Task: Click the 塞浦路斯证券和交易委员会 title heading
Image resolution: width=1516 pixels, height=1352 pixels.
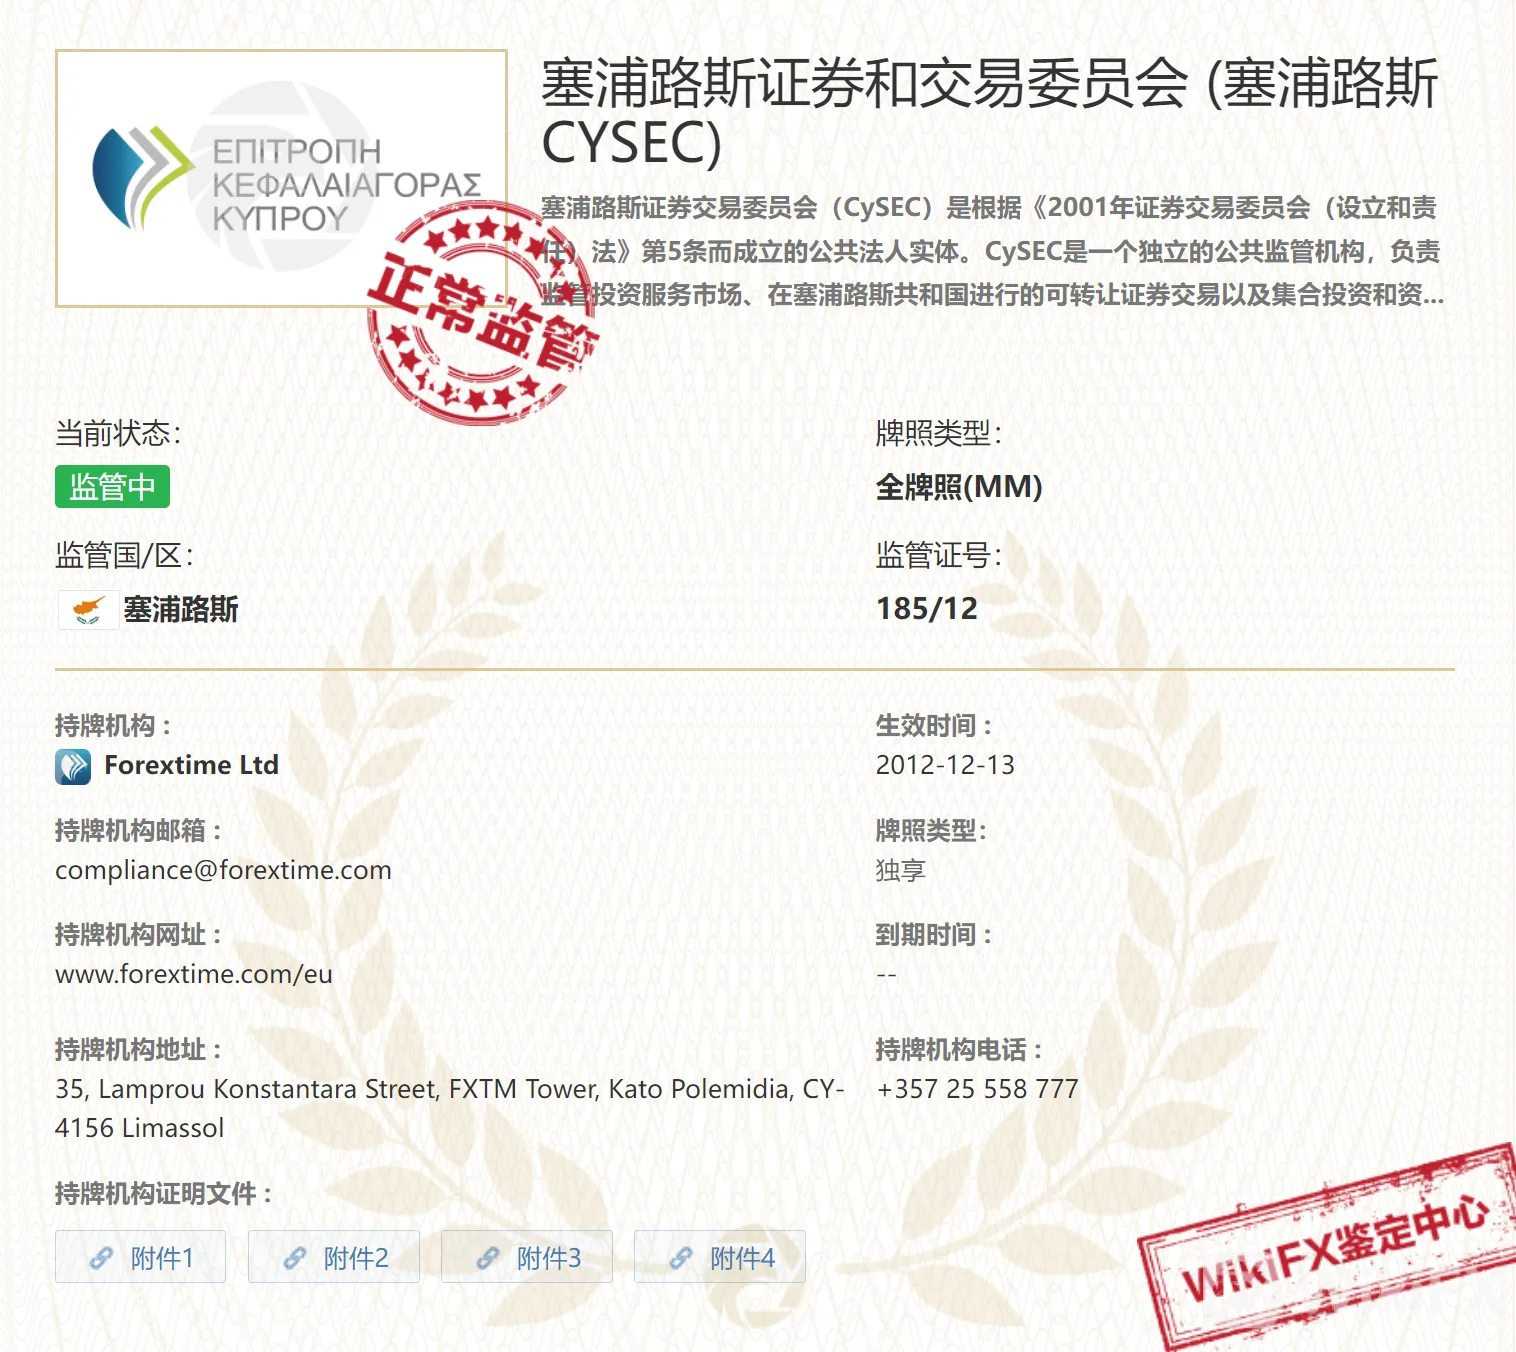Action: pos(990,112)
